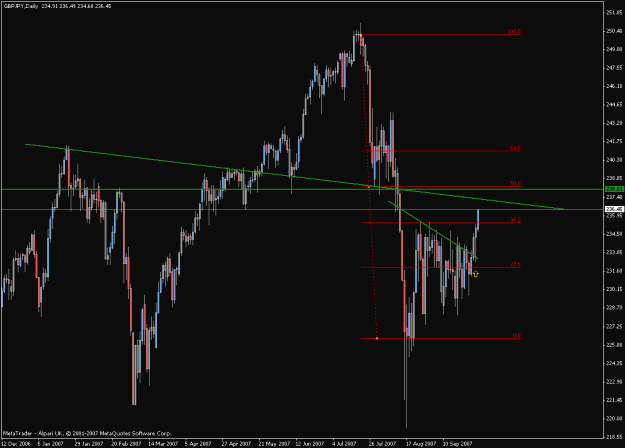The width and height of the screenshot is (625, 448).
Task: Click the green horizontal line price tag
Action: [x=614, y=189]
